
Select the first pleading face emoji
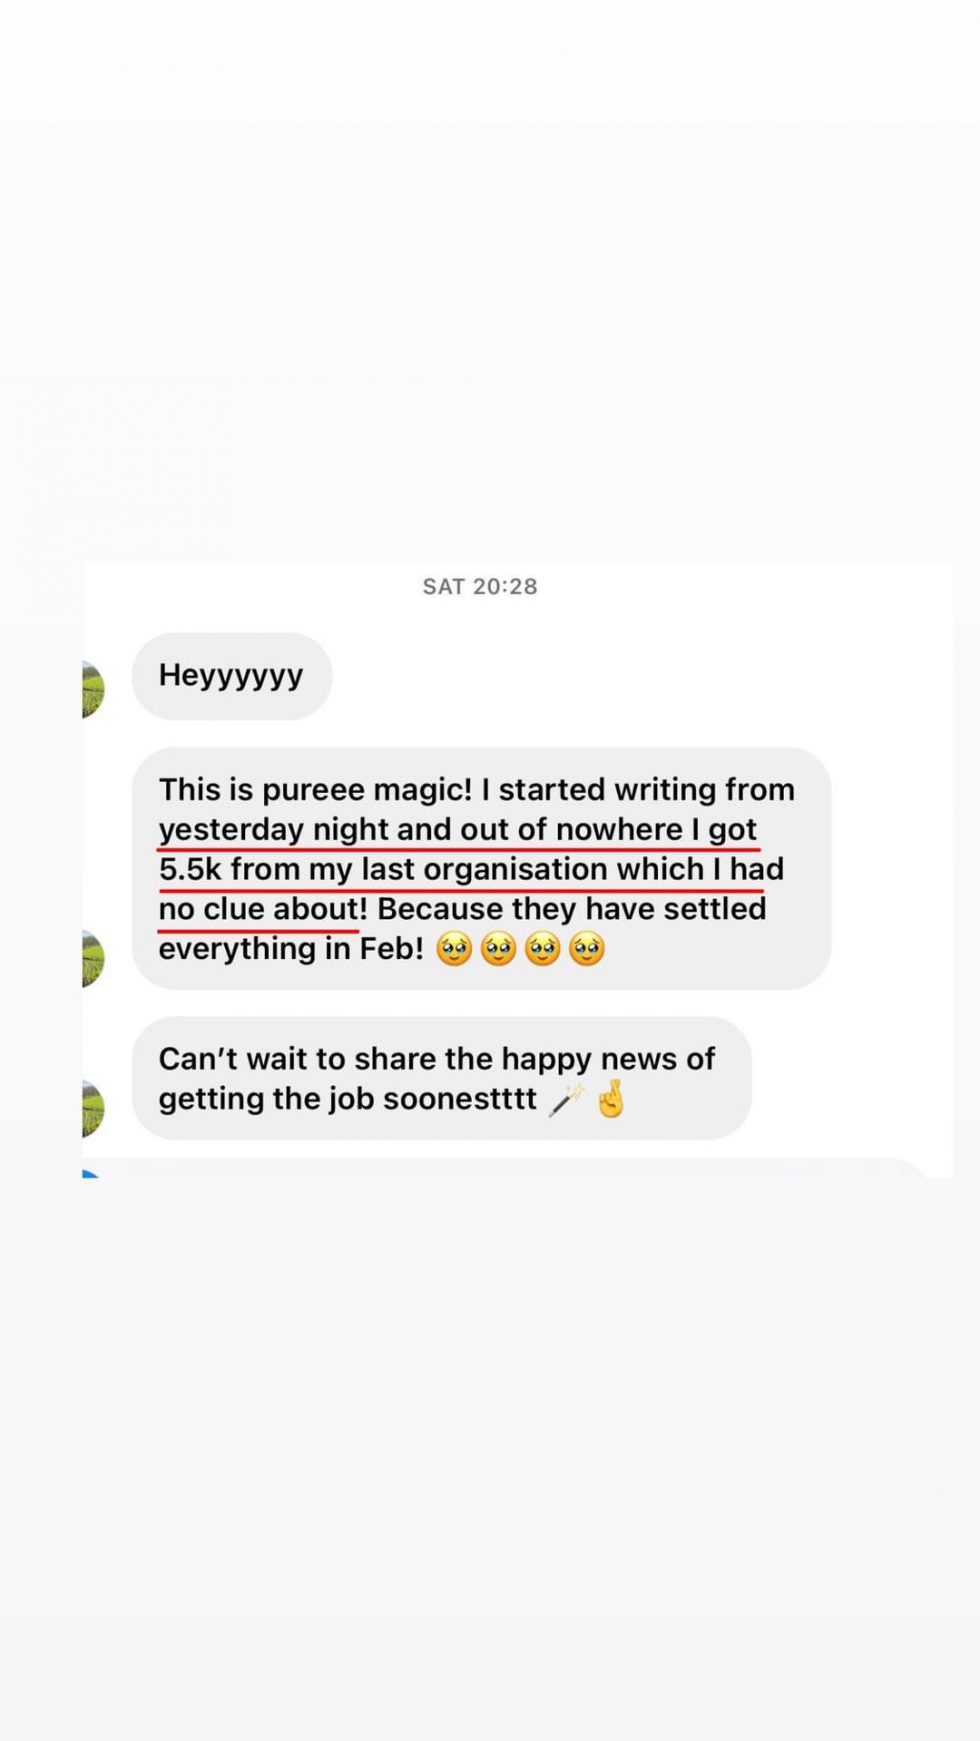(x=454, y=948)
